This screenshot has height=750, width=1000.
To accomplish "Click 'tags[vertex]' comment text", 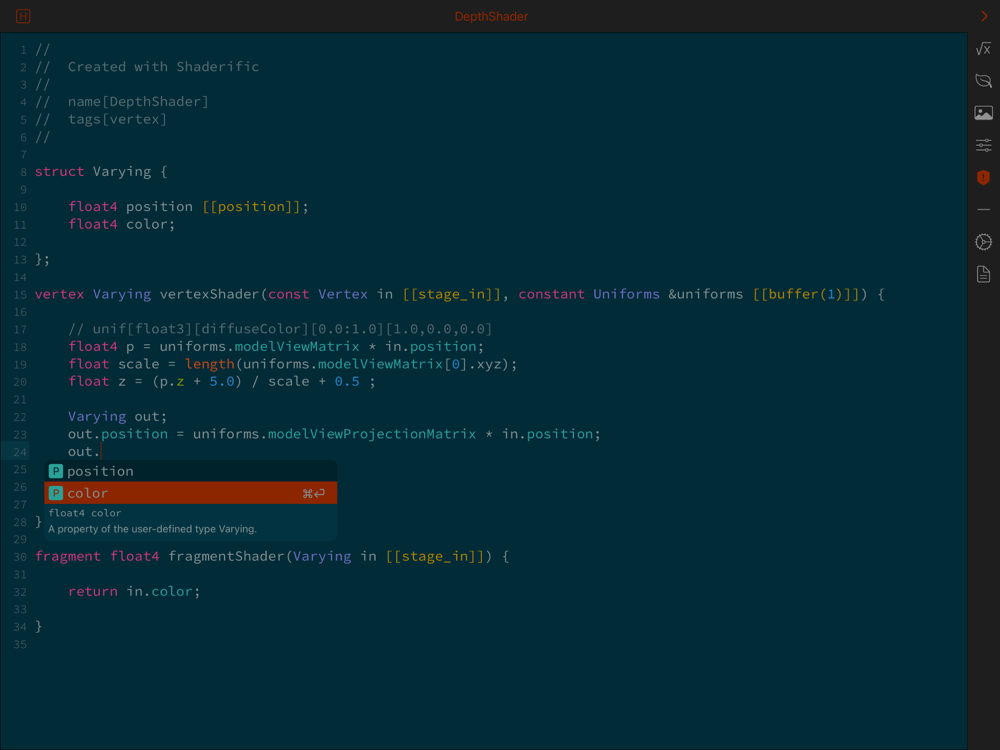I will tap(117, 119).
